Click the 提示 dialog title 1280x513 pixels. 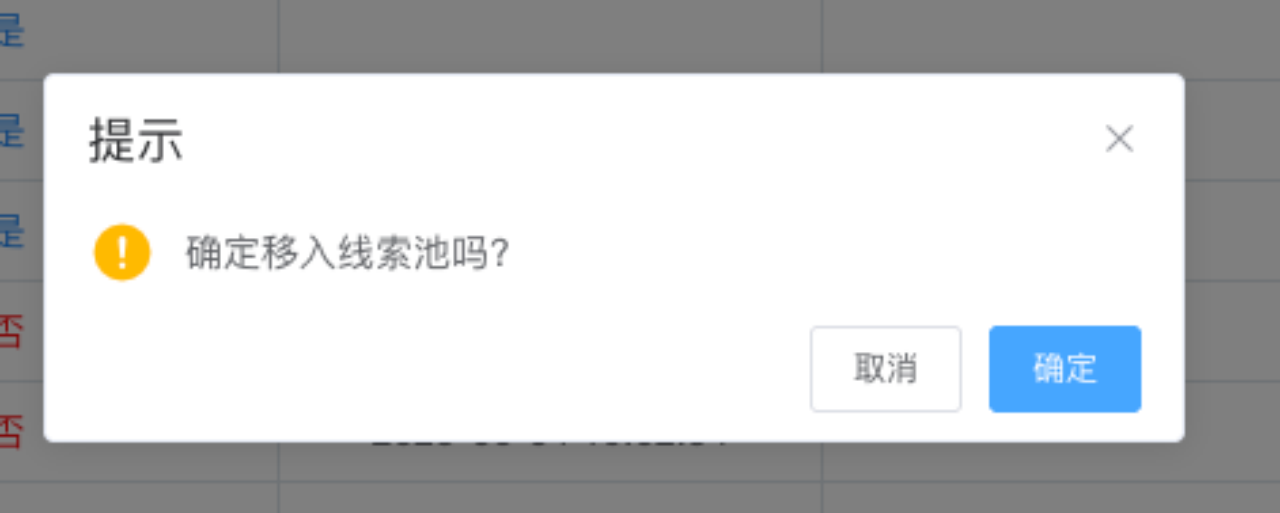click(x=136, y=140)
